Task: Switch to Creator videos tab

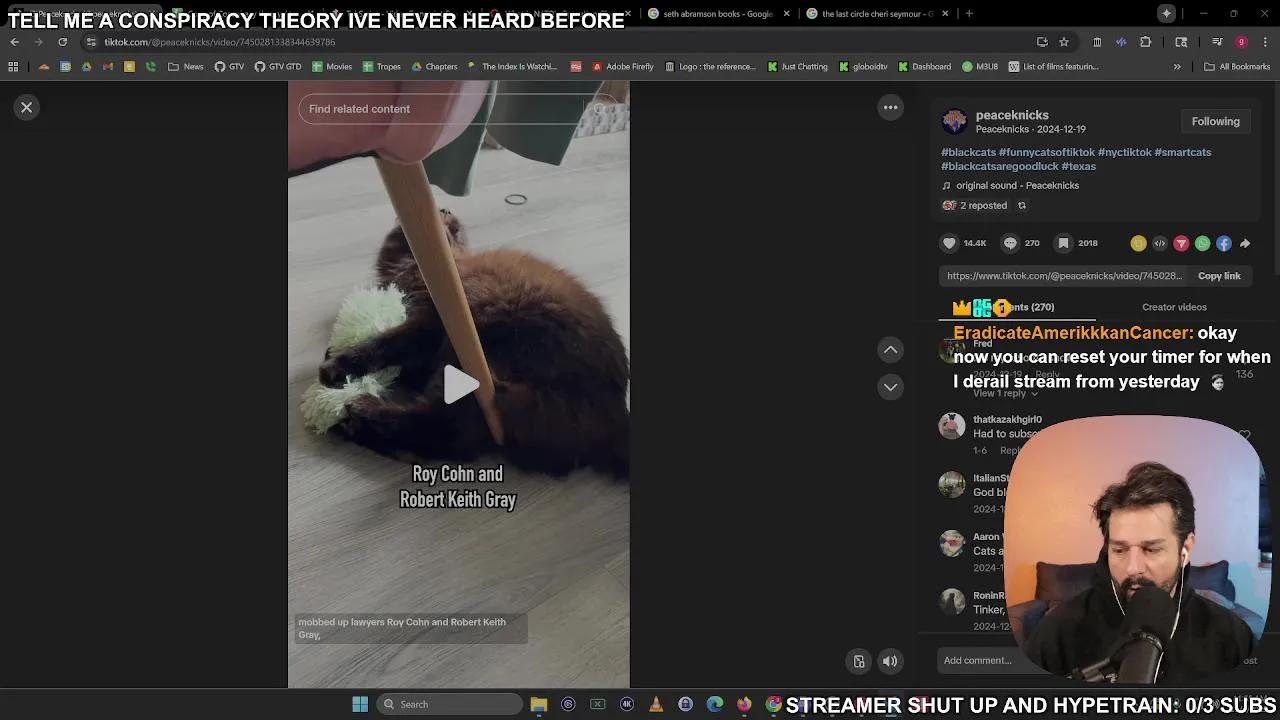Action: point(1174,307)
